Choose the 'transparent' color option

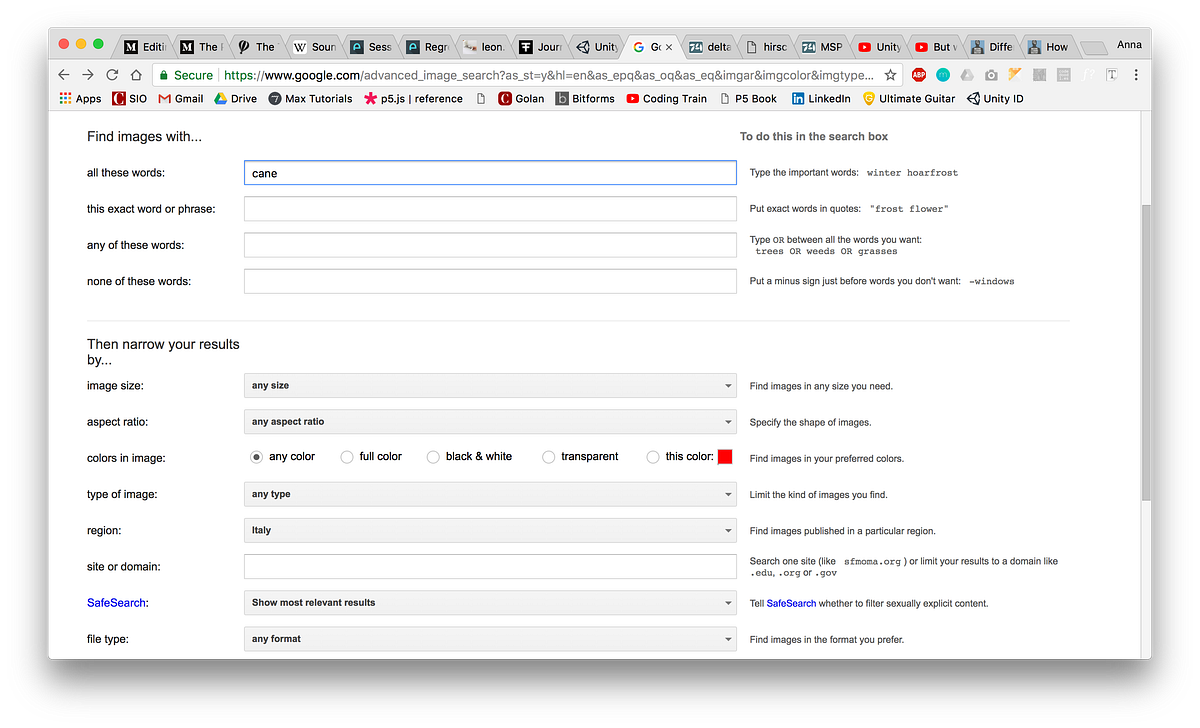(x=548, y=457)
